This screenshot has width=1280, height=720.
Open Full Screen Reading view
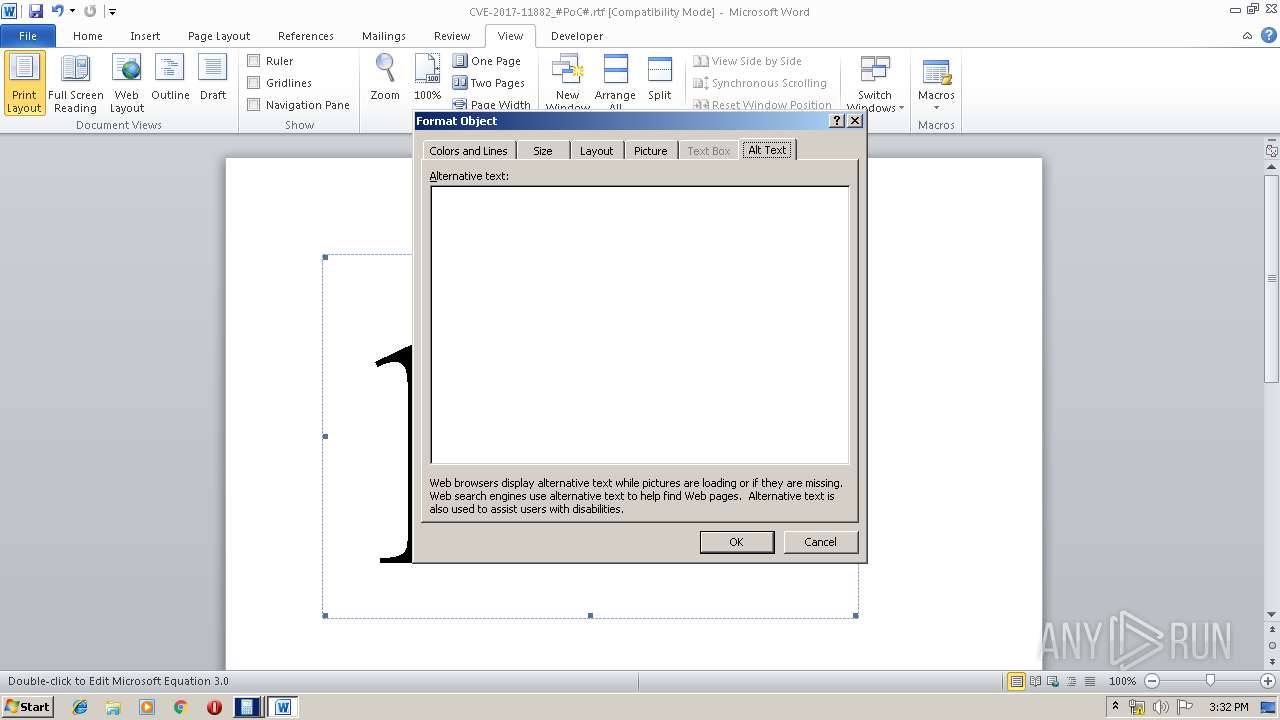coord(76,83)
